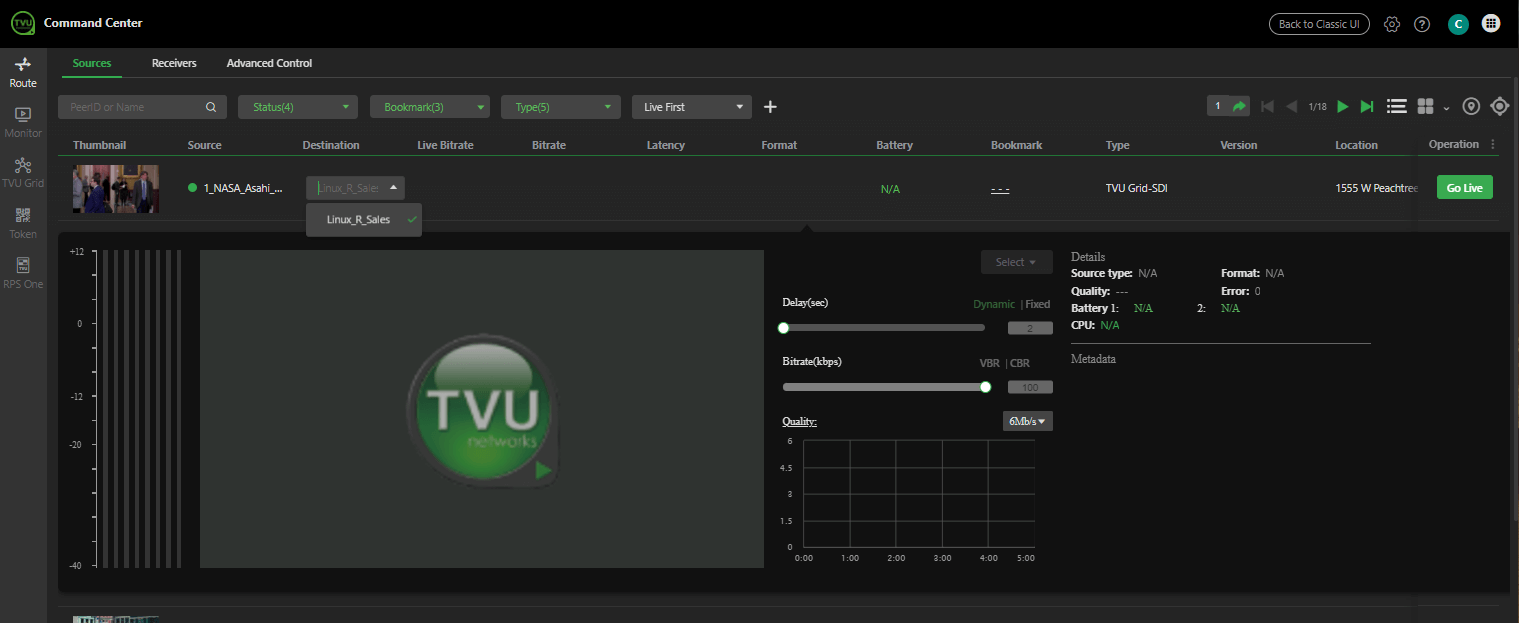The height and width of the screenshot is (623, 1519).
Task: Click the Live Bitrate column header
Action: click(445, 145)
